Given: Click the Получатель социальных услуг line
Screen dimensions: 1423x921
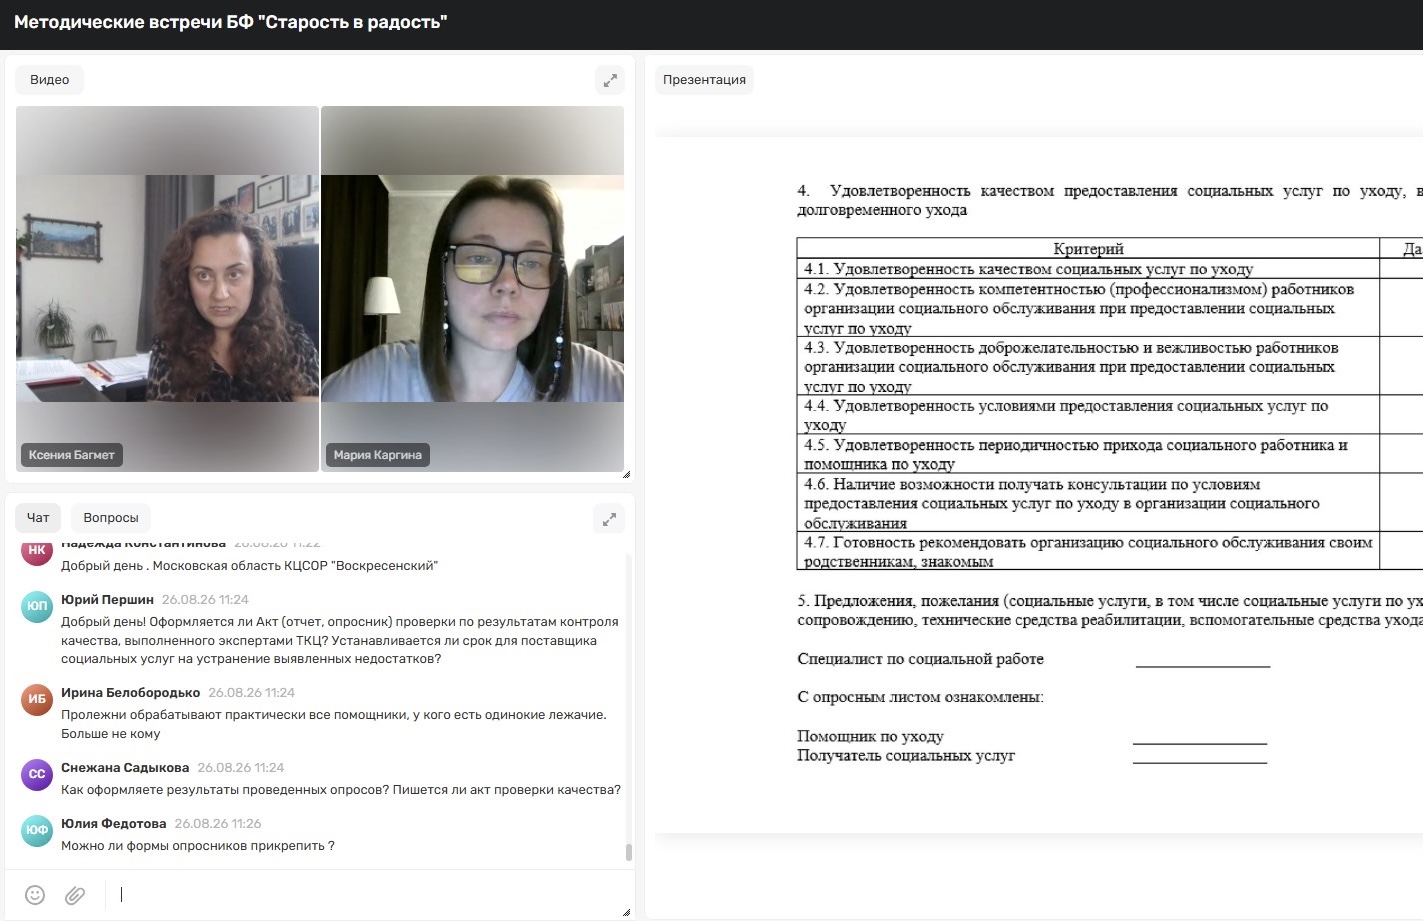Looking at the screenshot, I should (x=906, y=755).
